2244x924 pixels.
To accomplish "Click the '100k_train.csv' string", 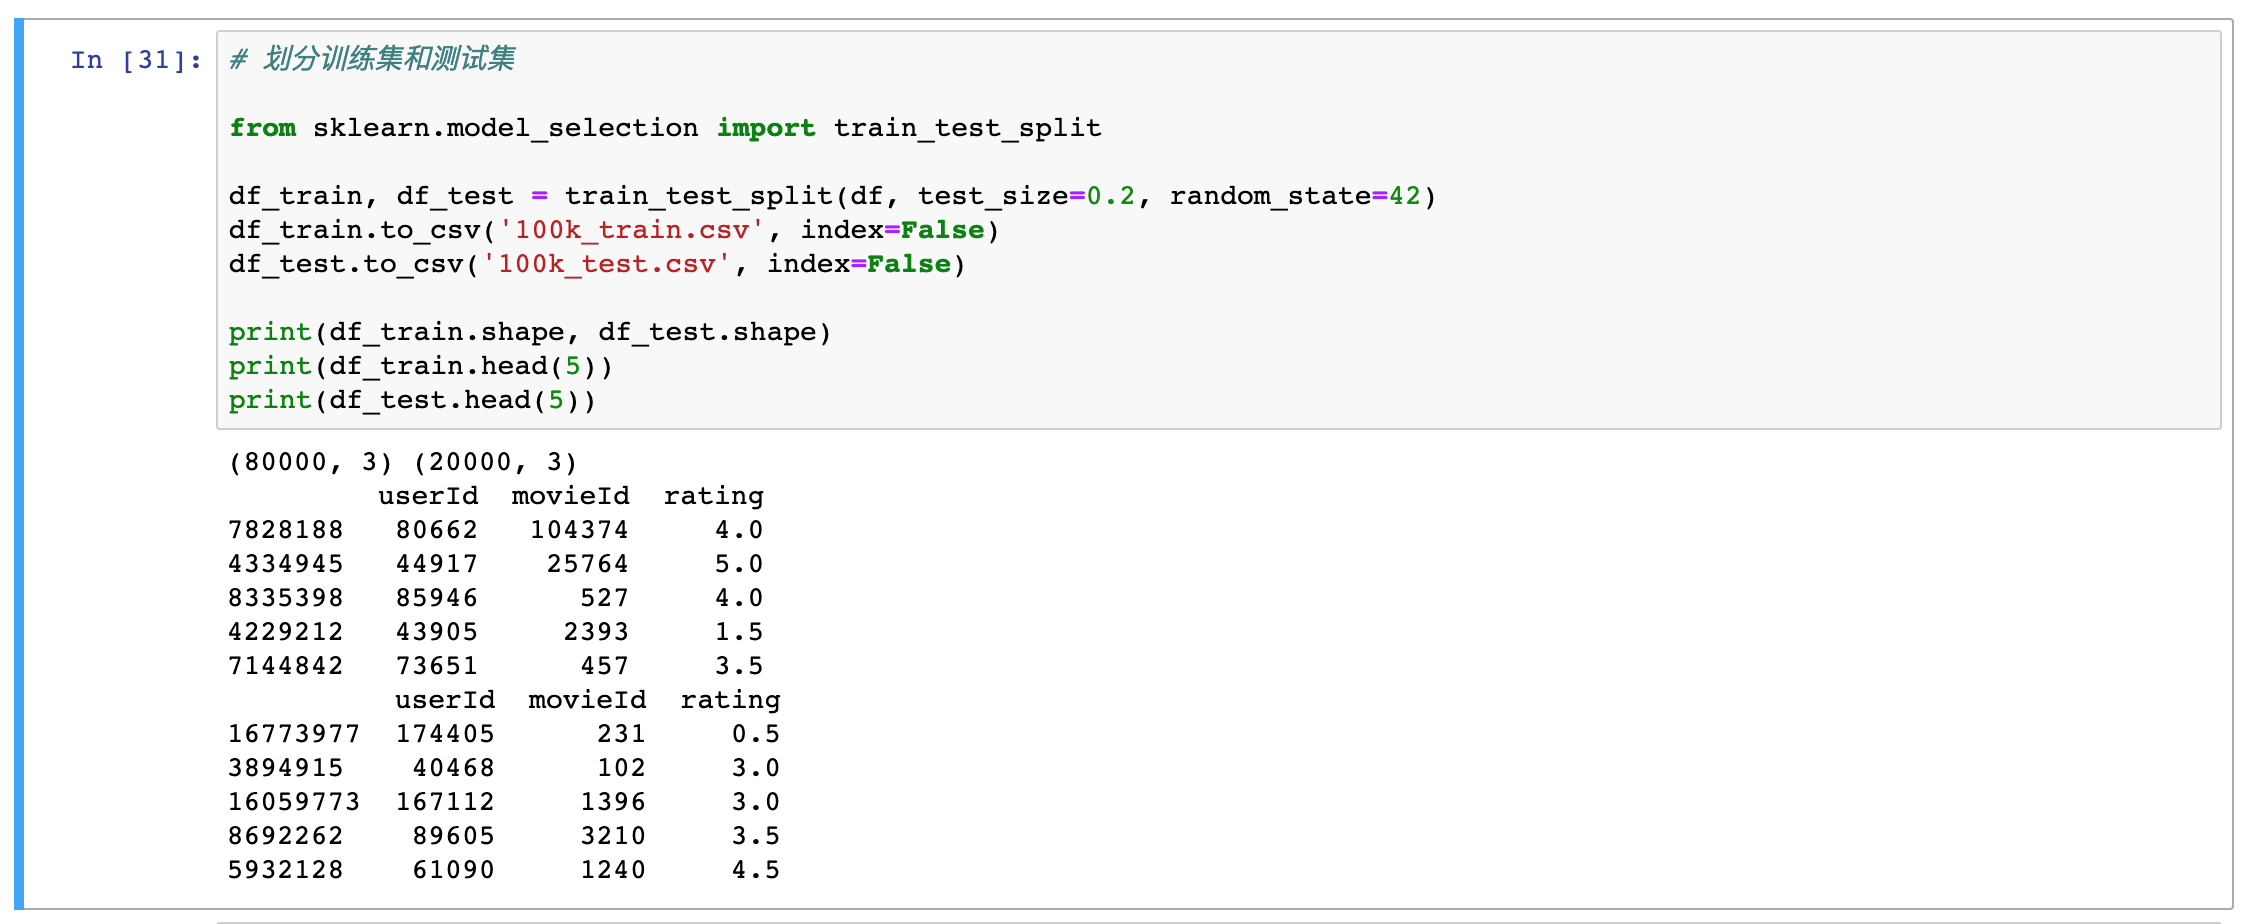I will 631,230.
